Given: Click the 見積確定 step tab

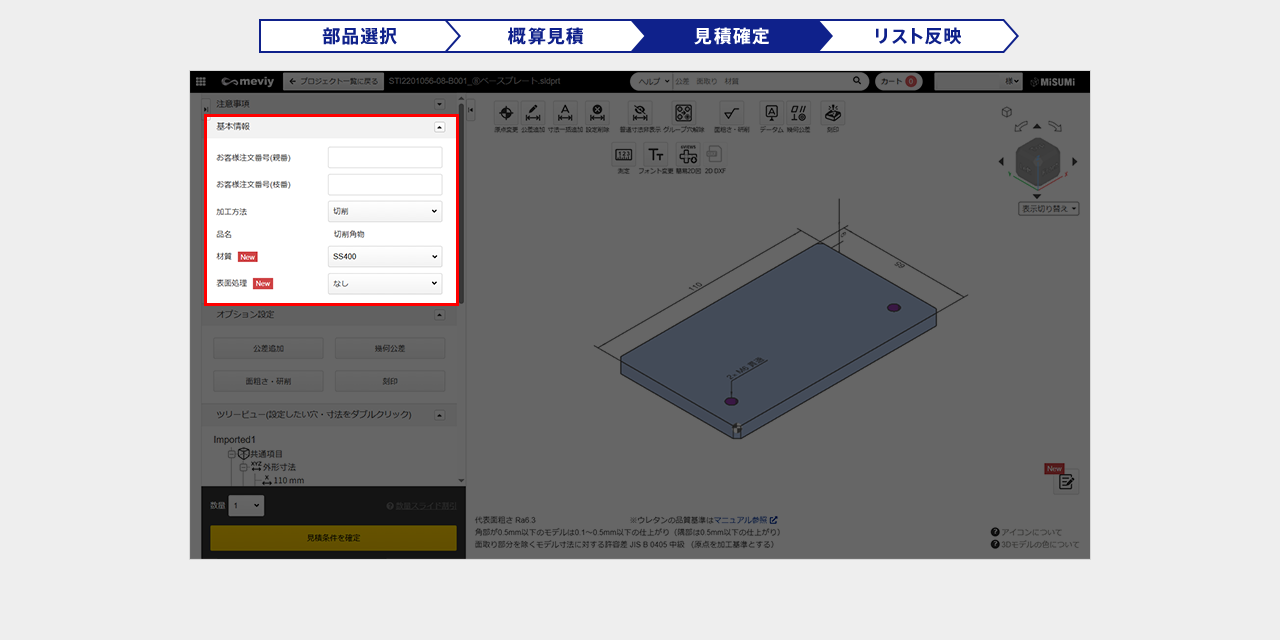Looking at the screenshot, I should [731, 36].
